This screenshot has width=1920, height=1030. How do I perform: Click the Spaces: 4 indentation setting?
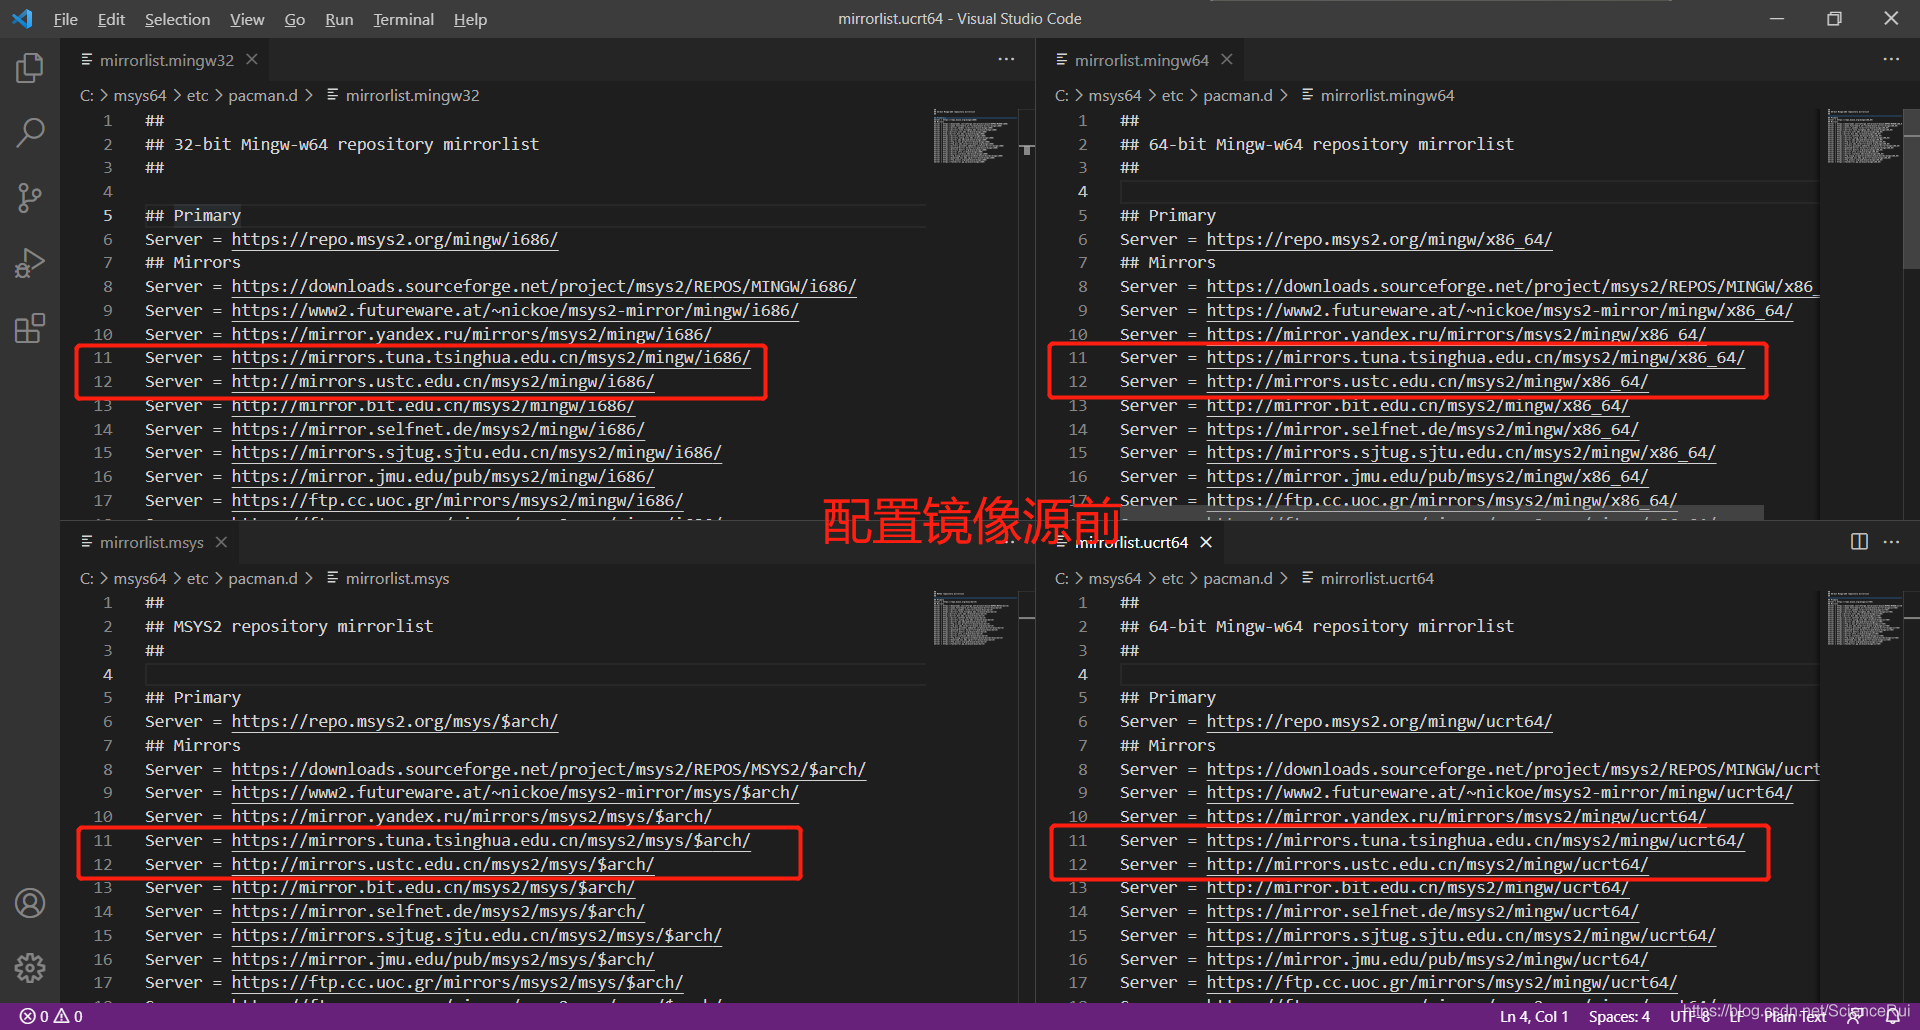(x=1618, y=1016)
